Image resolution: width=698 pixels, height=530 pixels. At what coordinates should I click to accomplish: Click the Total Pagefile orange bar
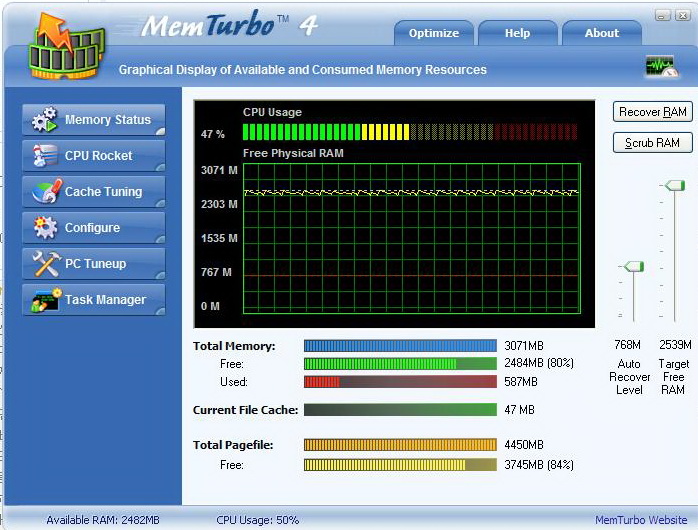pos(400,445)
